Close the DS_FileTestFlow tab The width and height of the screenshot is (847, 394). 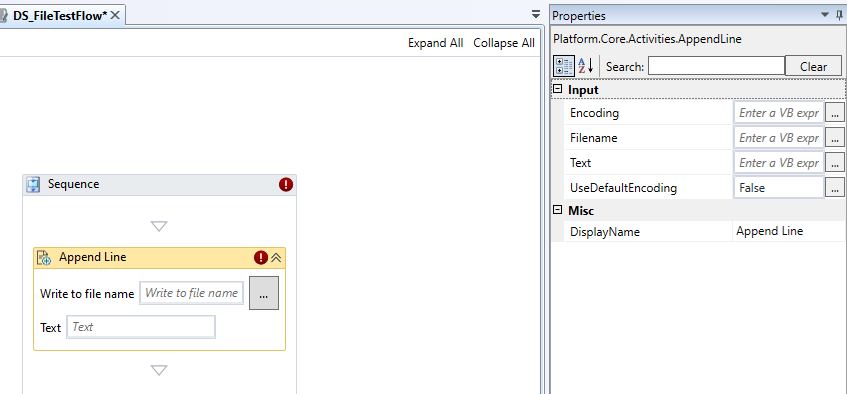pos(115,16)
